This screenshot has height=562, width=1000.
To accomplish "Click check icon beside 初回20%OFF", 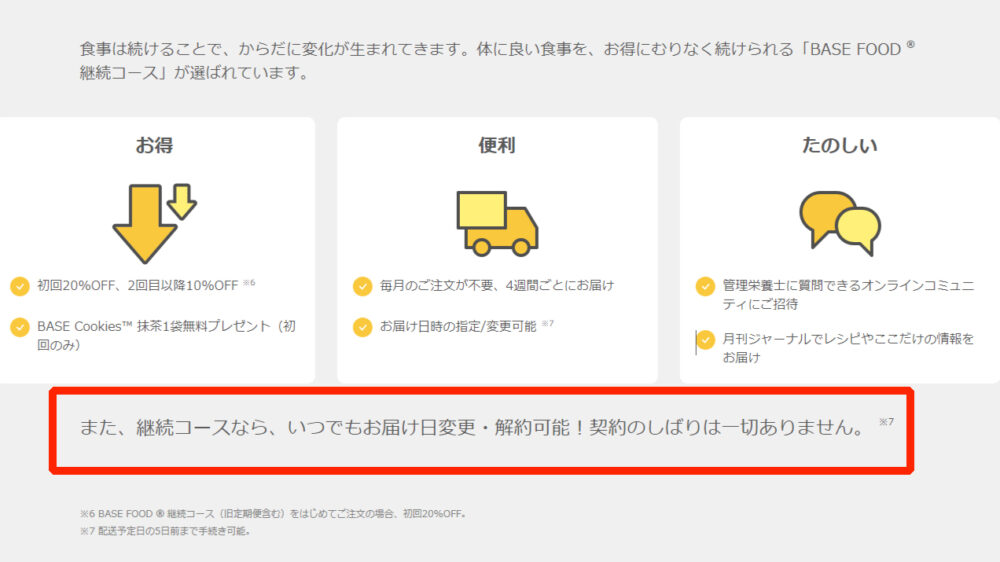I will coord(20,286).
